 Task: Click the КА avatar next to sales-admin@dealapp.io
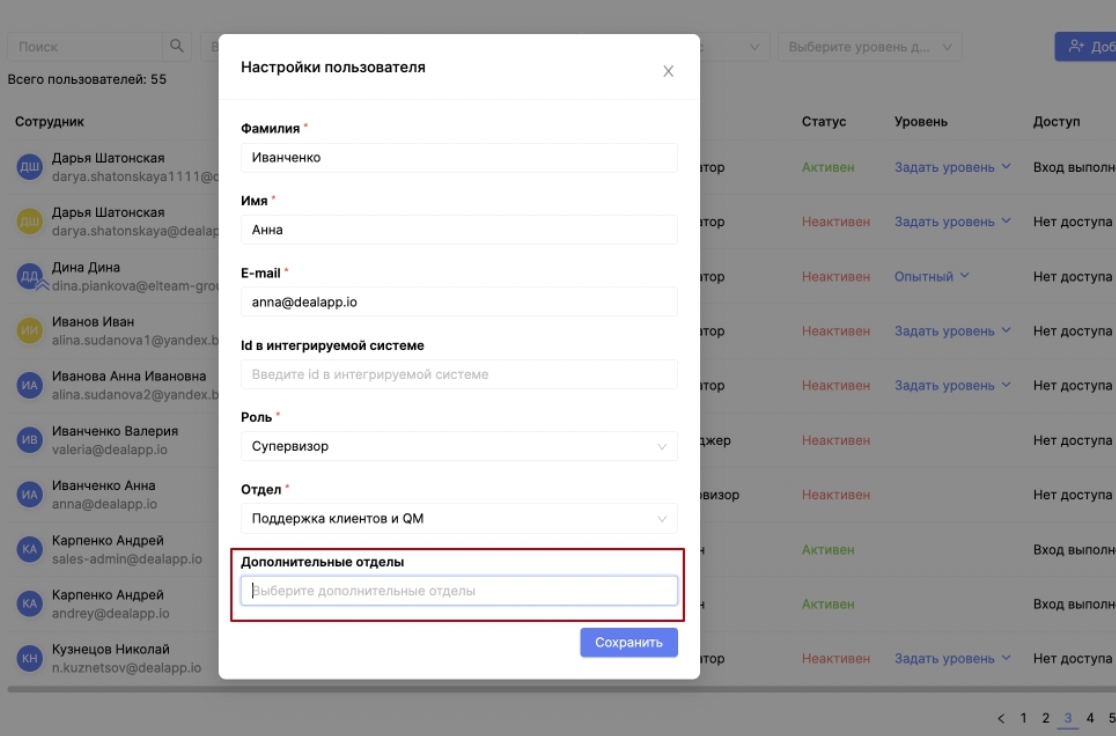point(30,549)
